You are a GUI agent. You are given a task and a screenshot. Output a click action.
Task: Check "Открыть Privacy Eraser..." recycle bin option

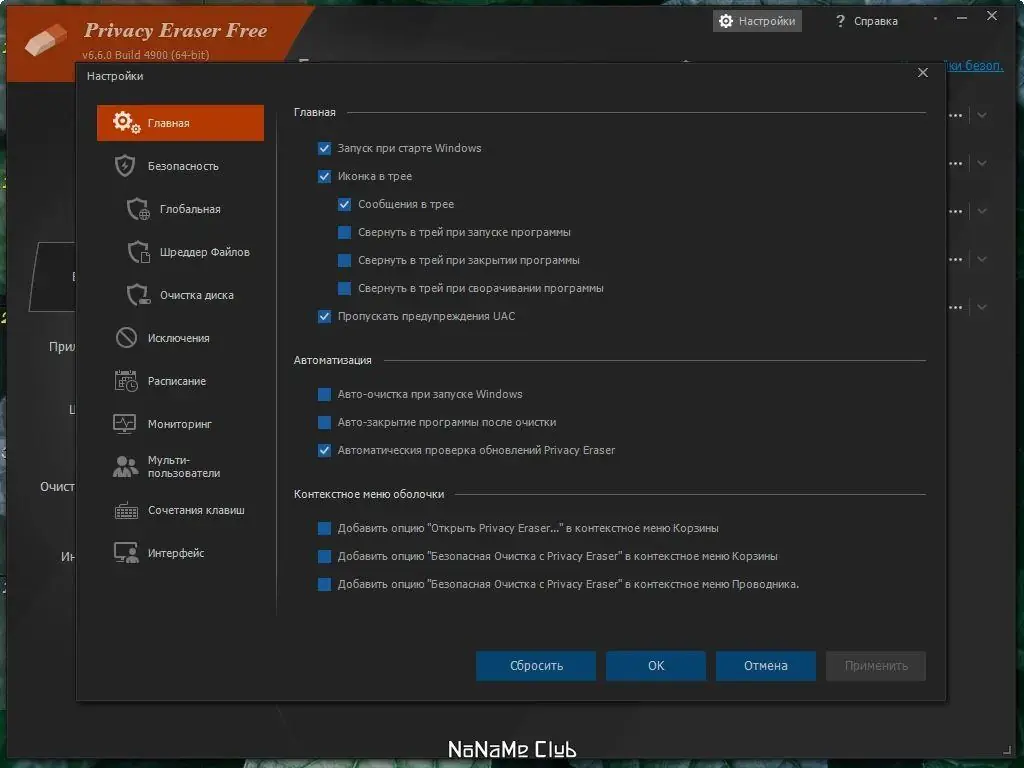tap(325, 528)
